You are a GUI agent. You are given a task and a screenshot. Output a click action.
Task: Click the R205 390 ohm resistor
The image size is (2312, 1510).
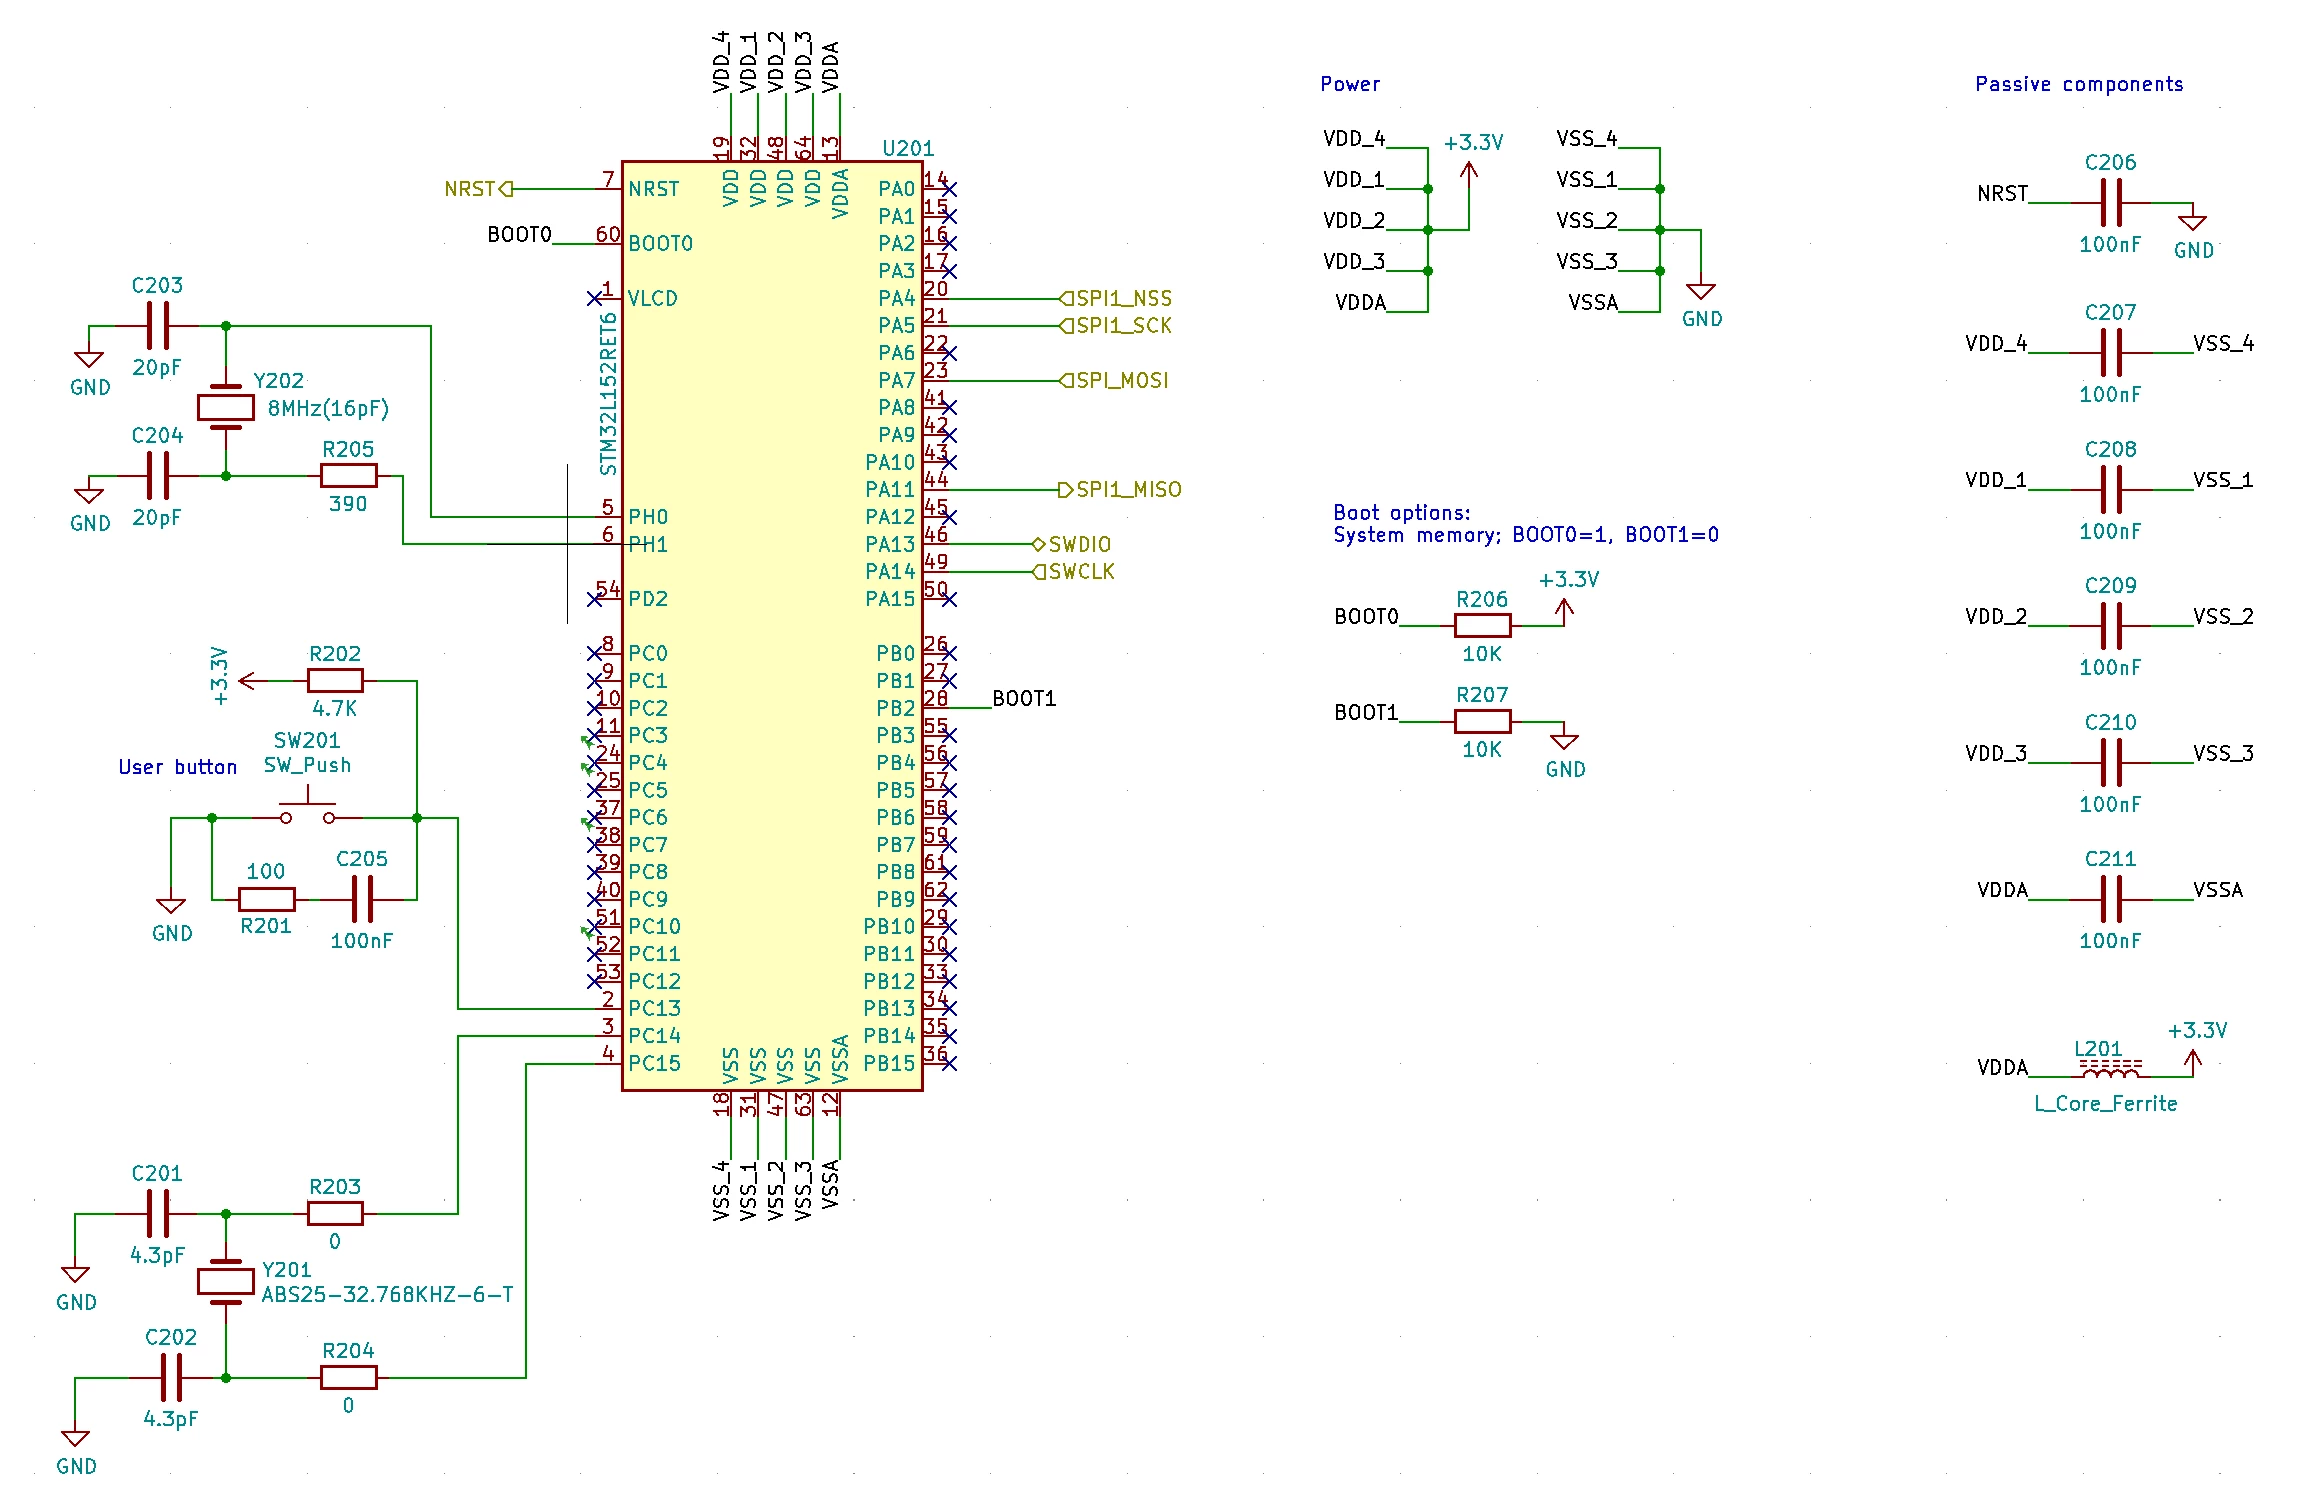(x=348, y=476)
